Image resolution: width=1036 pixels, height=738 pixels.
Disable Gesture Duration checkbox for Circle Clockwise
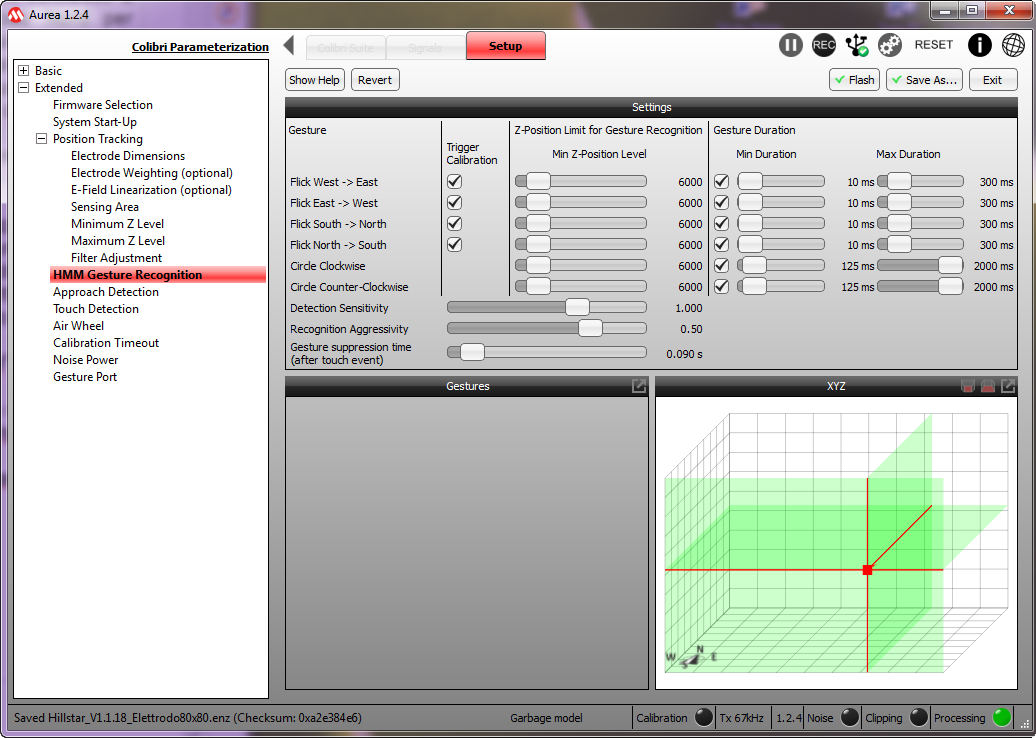click(x=721, y=266)
